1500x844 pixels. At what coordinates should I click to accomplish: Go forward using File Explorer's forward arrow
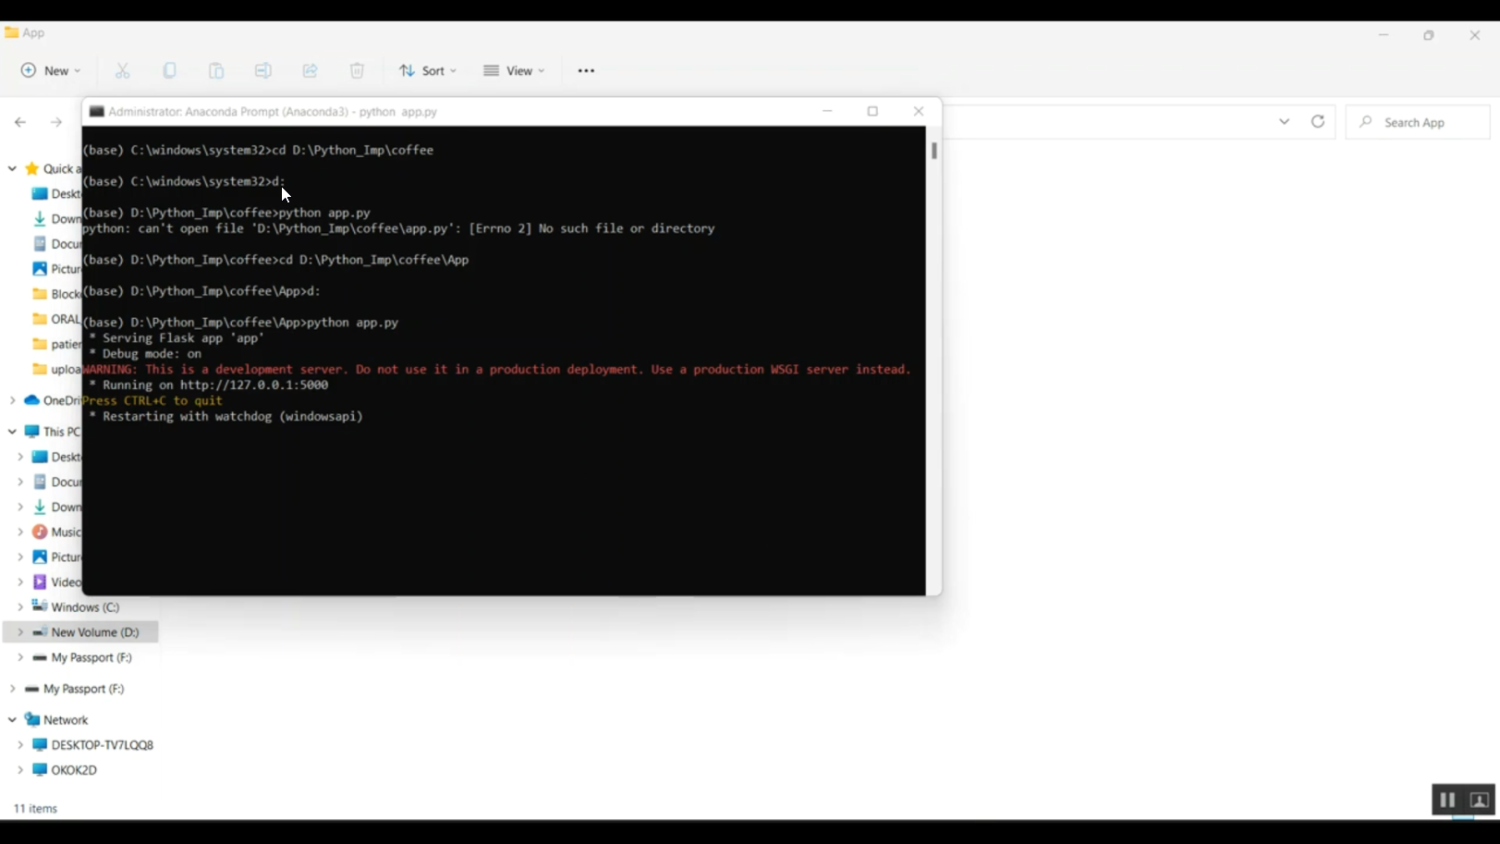click(56, 122)
